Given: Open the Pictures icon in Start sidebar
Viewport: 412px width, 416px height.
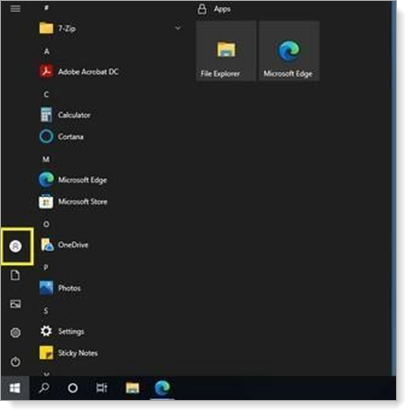Looking at the screenshot, I should (15, 304).
